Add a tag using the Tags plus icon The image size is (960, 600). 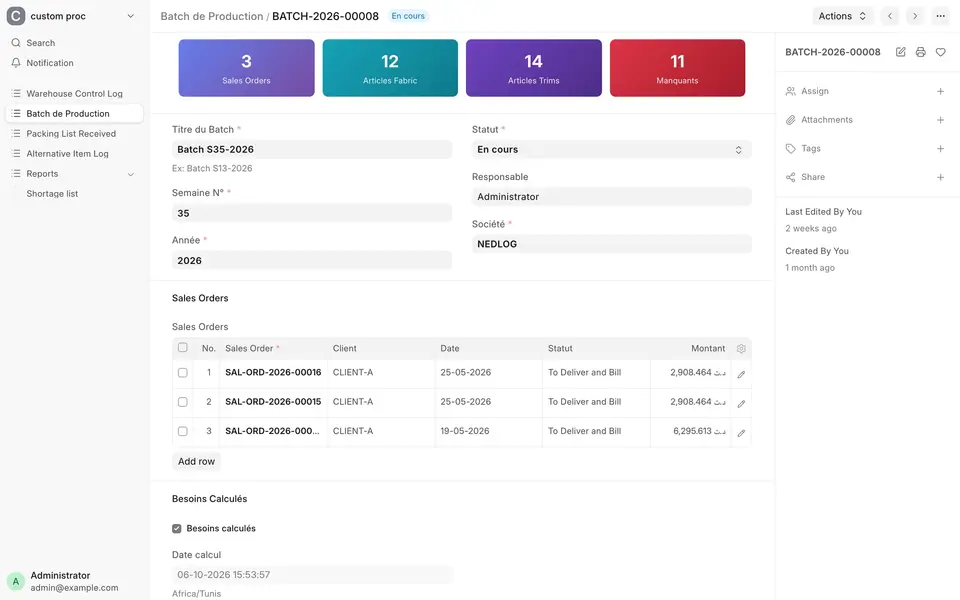pyautogui.click(x=940, y=149)
